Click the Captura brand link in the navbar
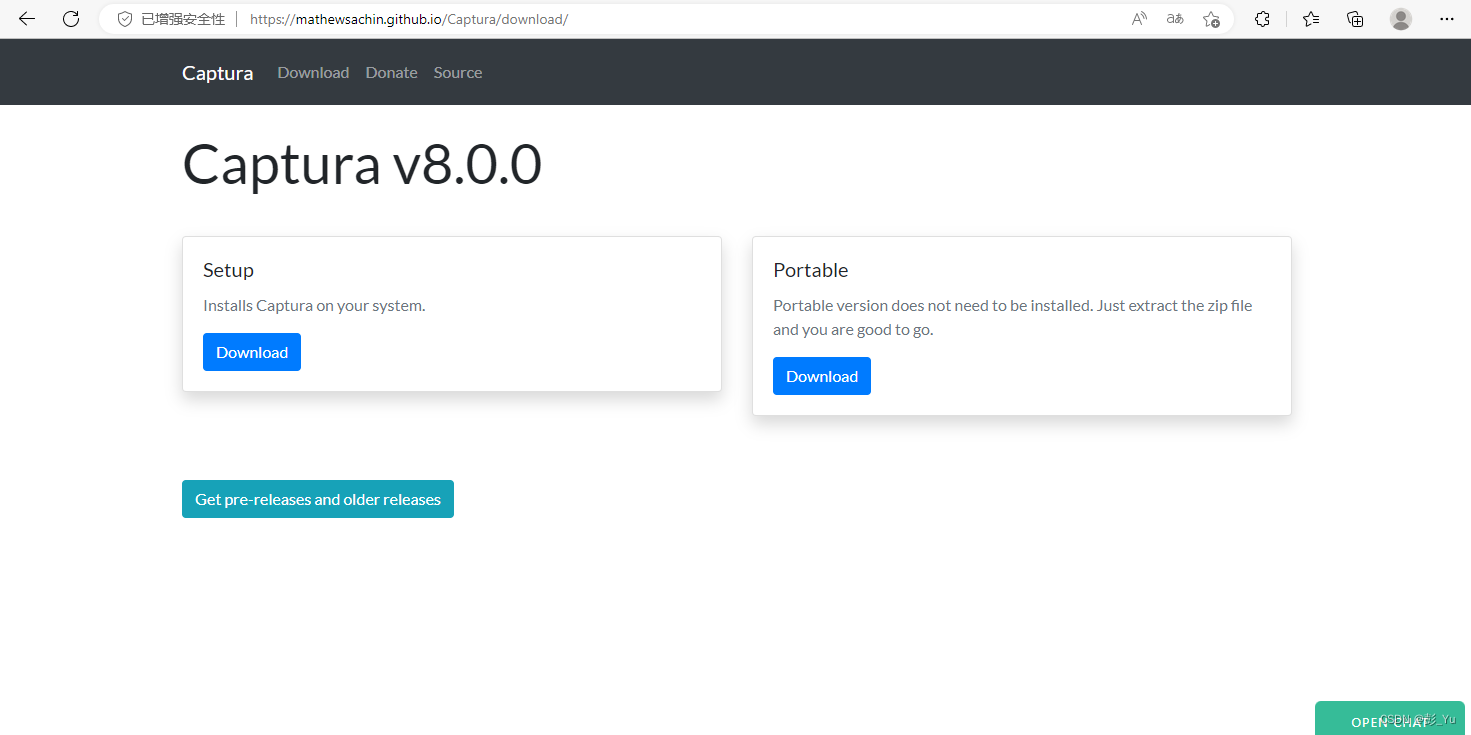This screenshot has height=735, width=1471. 217,73
